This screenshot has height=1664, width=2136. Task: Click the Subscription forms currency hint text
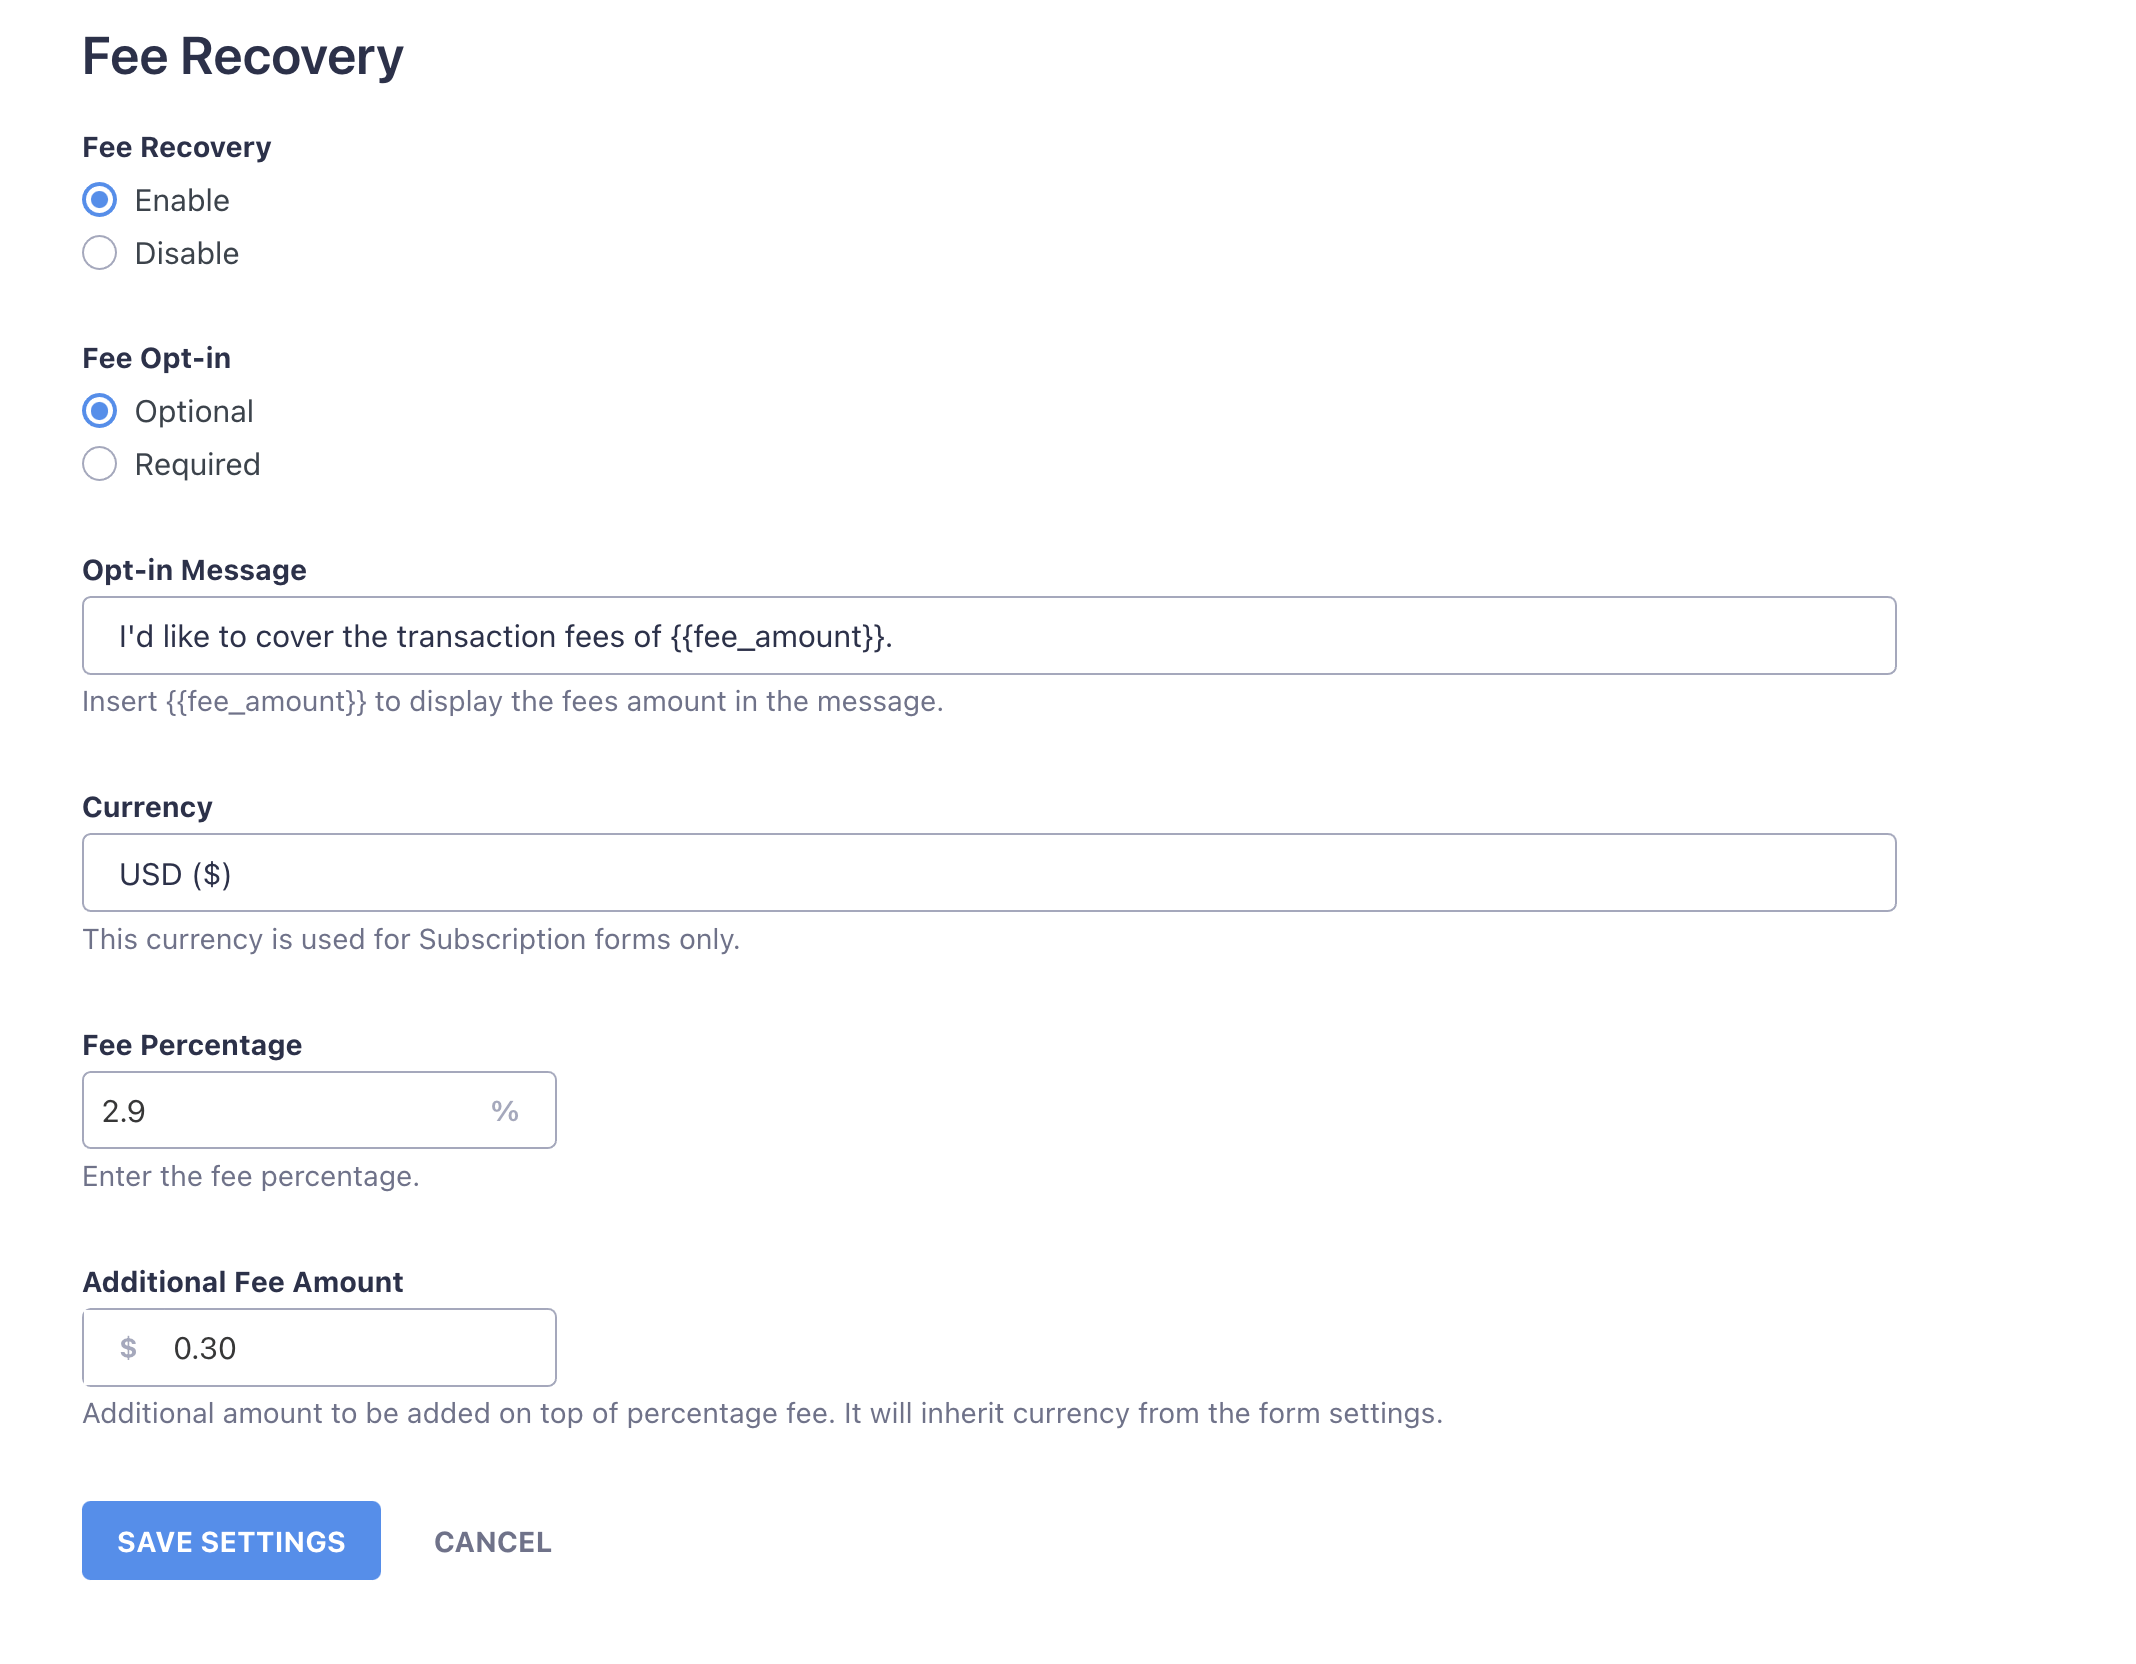pos(411,940)
